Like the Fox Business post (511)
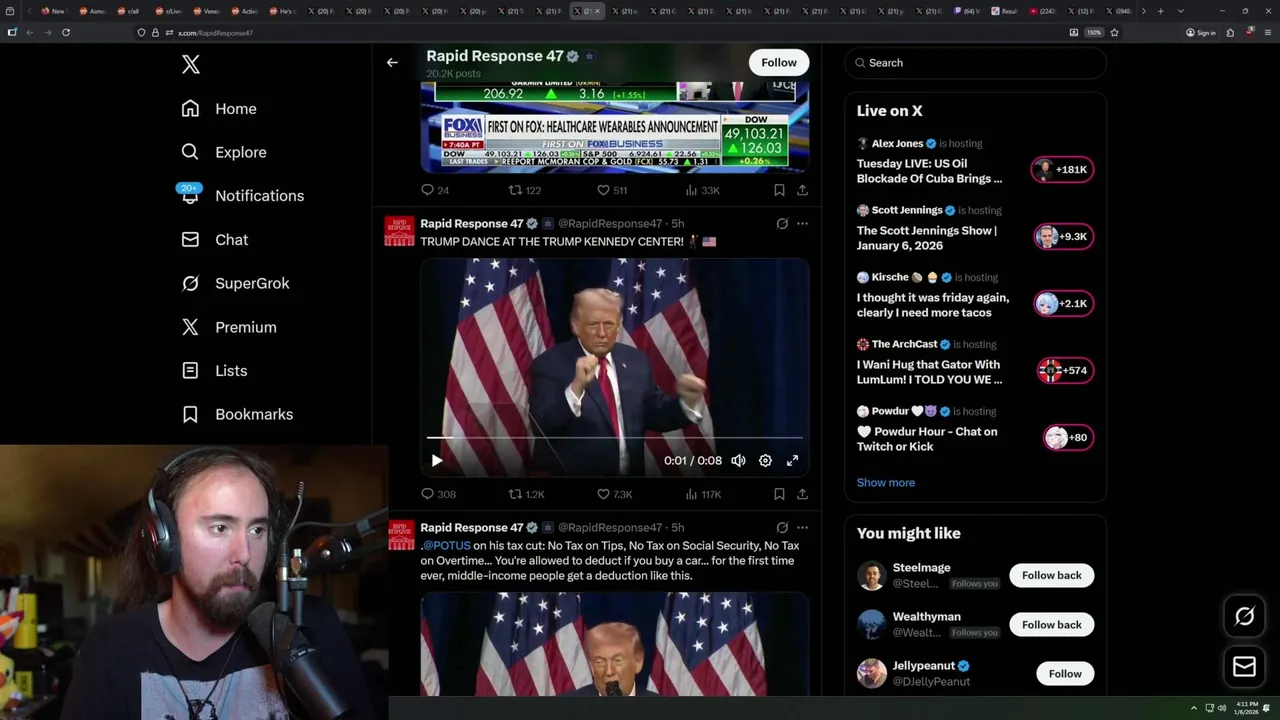 612,190
